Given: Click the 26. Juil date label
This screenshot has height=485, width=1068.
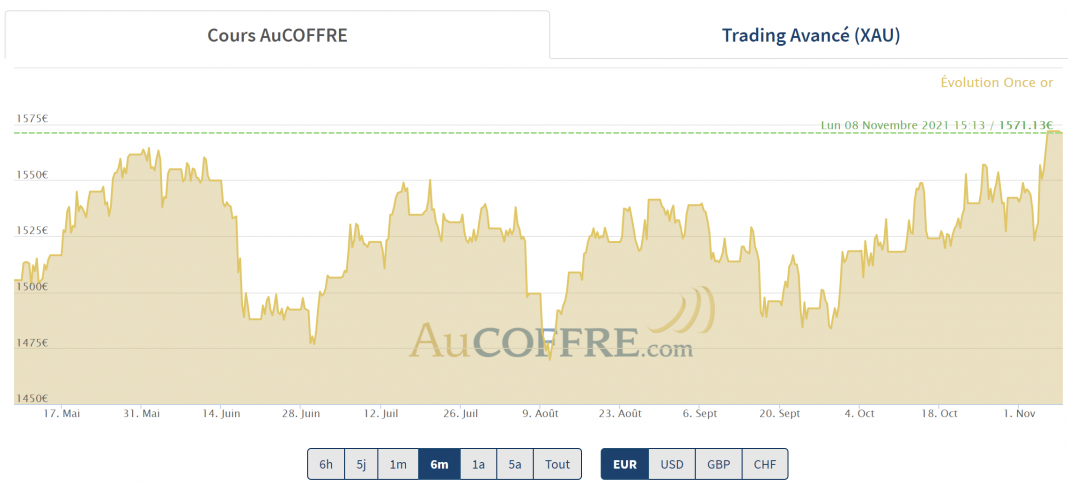Looking at the screenshot, I should pyautogui.click(x=460, y=413).
